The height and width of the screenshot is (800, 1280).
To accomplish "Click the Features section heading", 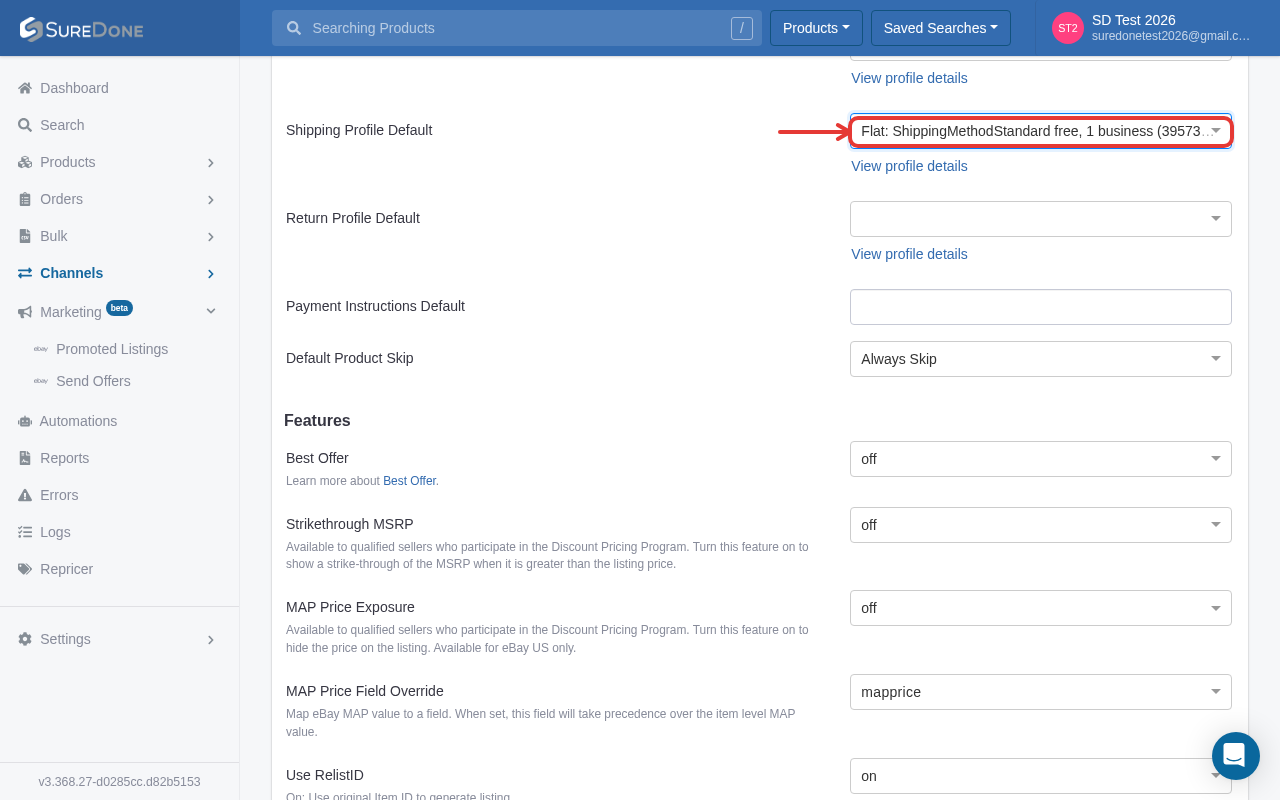I will point(317,421).
